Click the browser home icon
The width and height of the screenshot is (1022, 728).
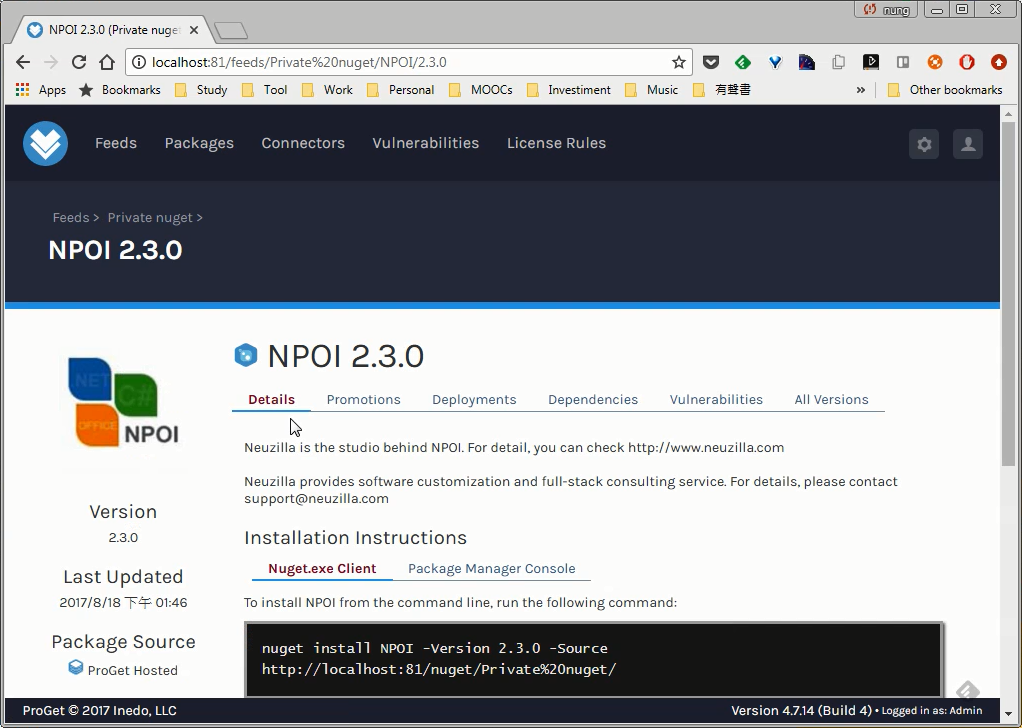coord(107,62)
